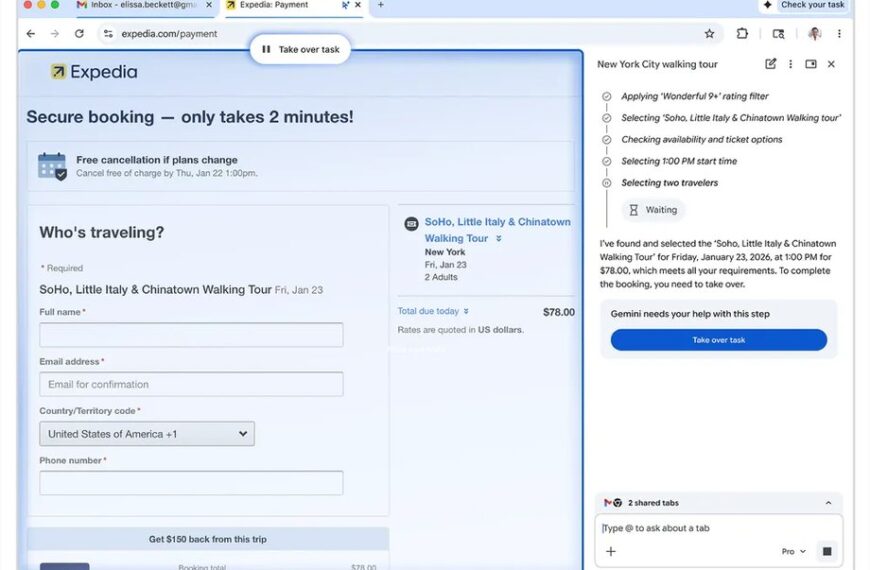Click the Phone number field

coord(191,483)
